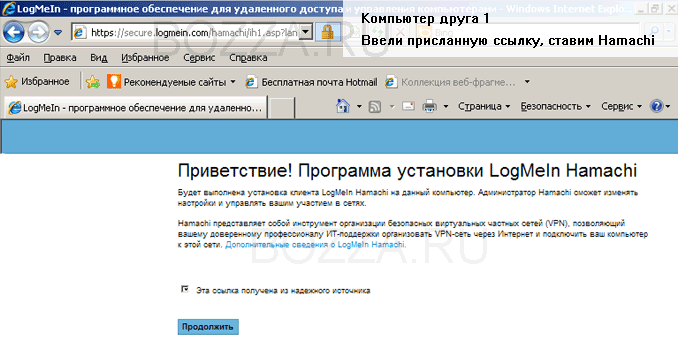The height and width of the screenshot is (364, 678).
Task: Click the Продолжить button
Action: tap(208, 327)
